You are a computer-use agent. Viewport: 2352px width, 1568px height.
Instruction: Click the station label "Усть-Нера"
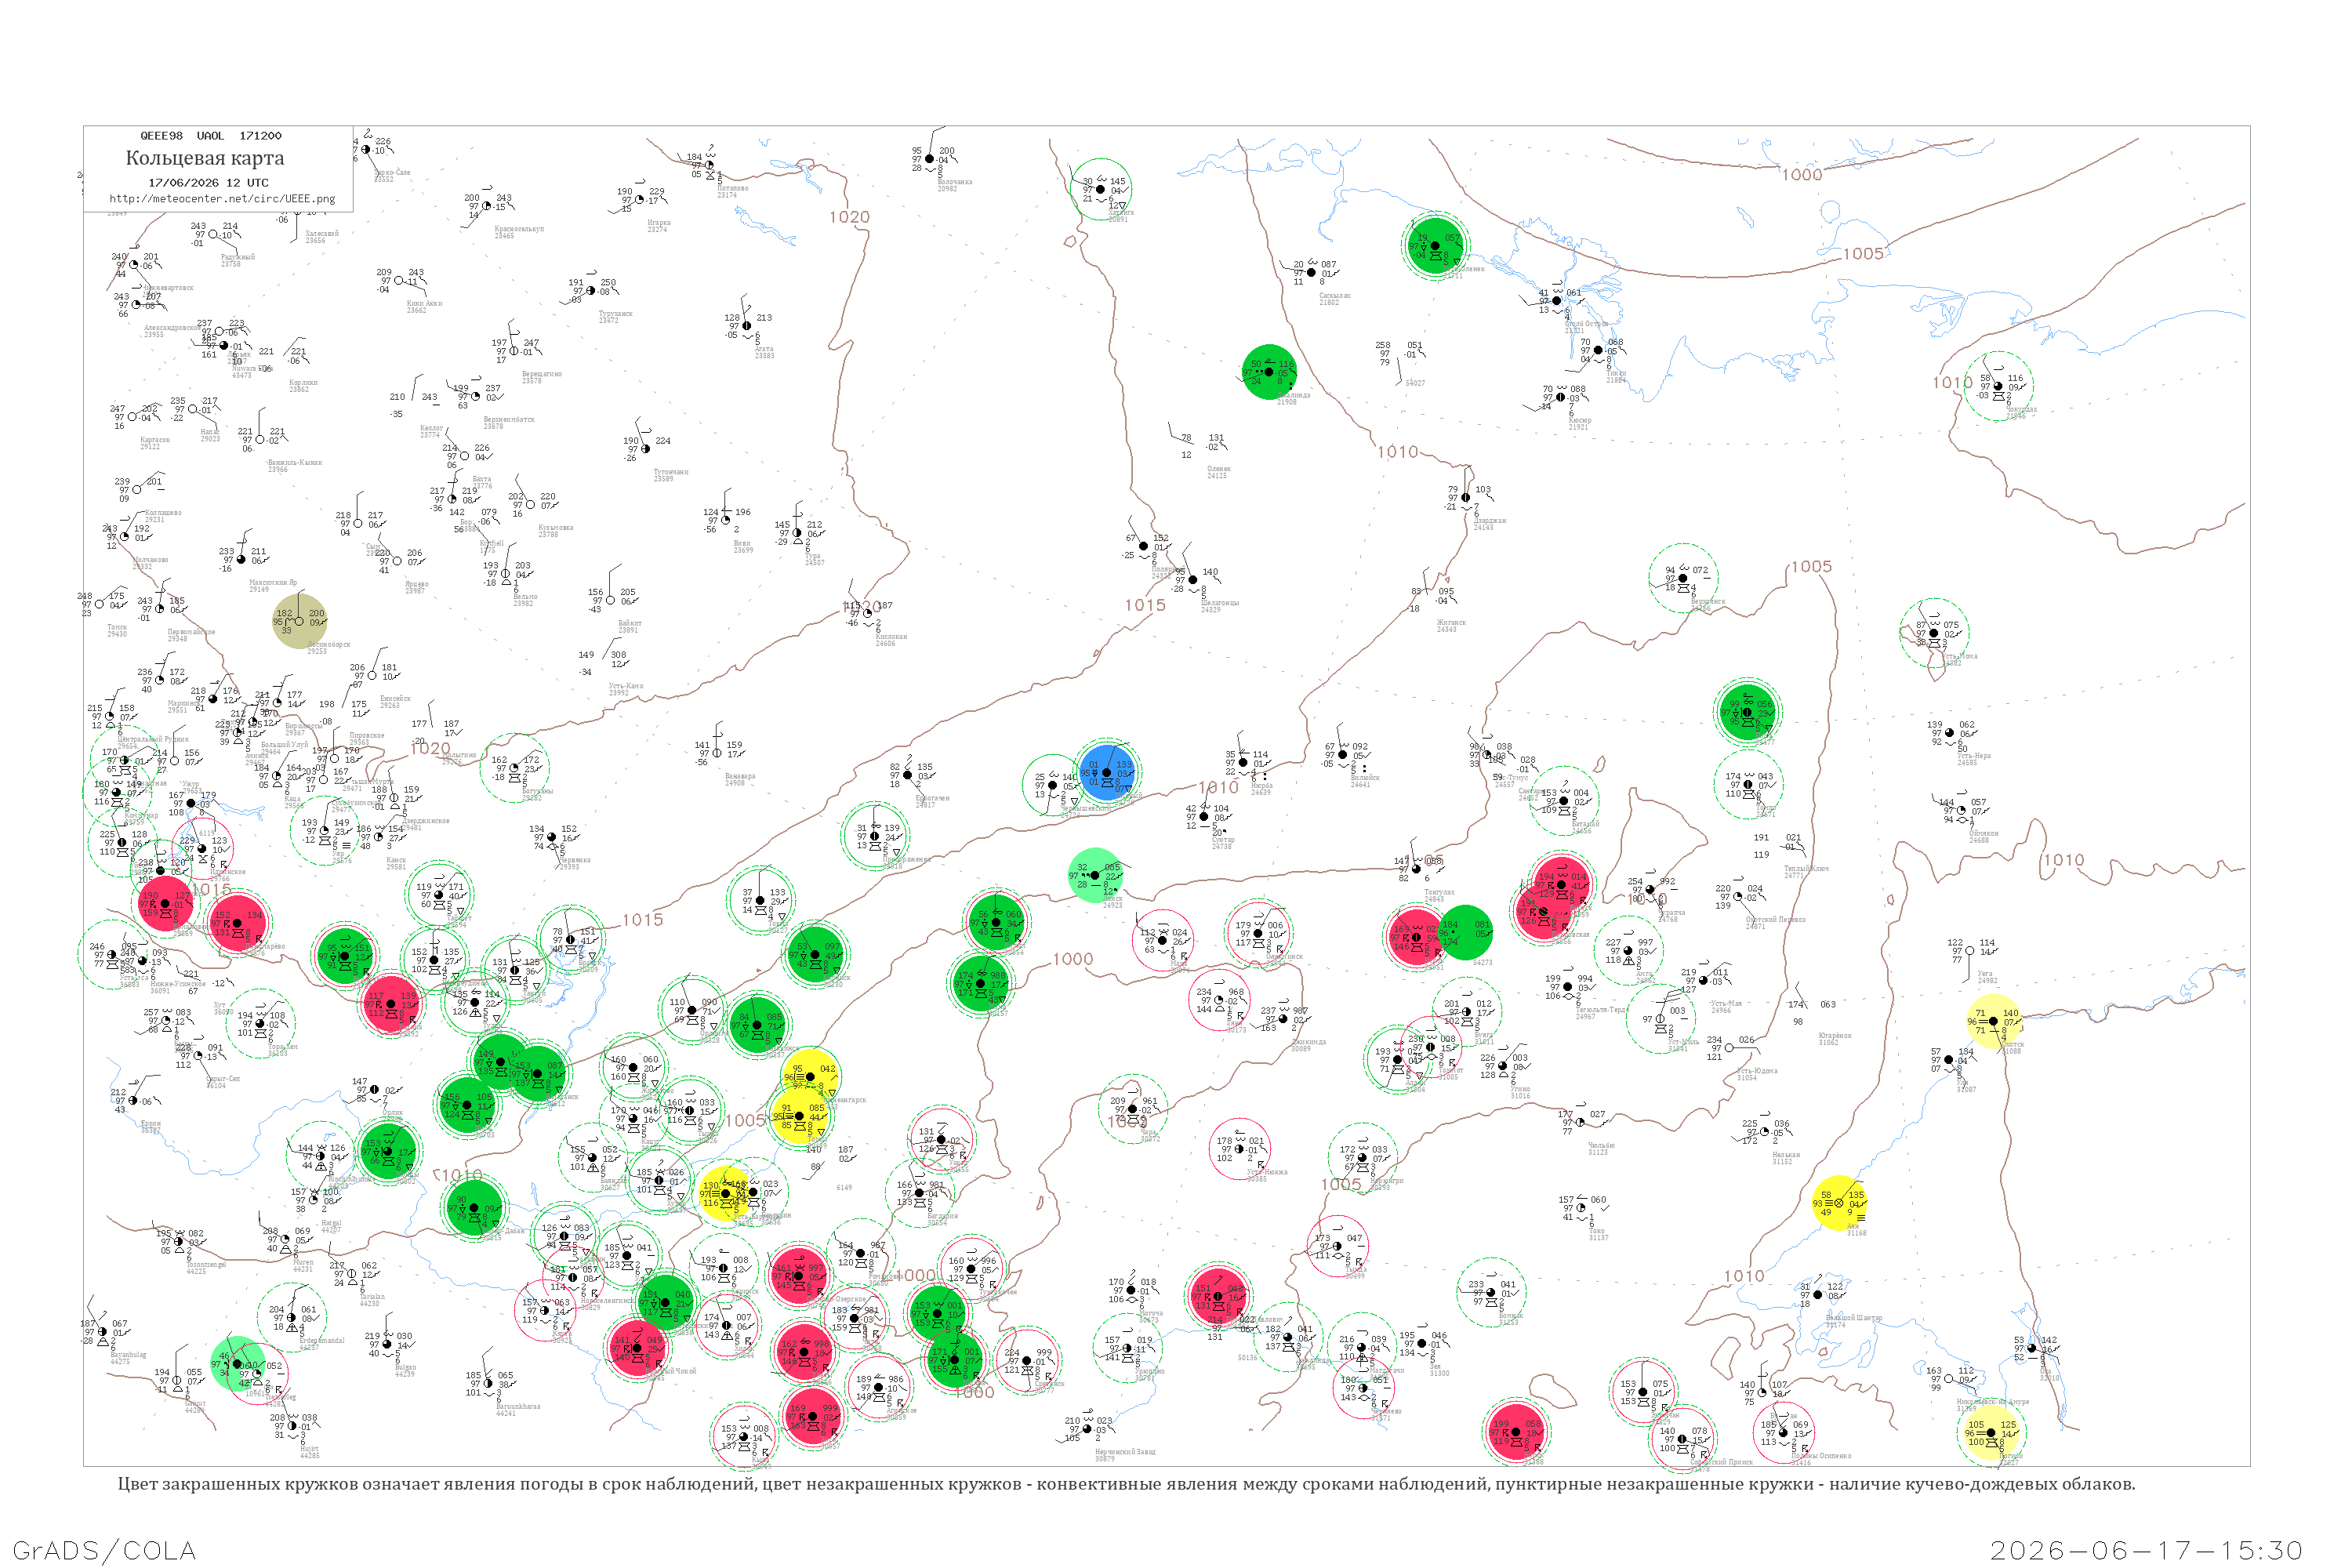[x=1974, y=756]
